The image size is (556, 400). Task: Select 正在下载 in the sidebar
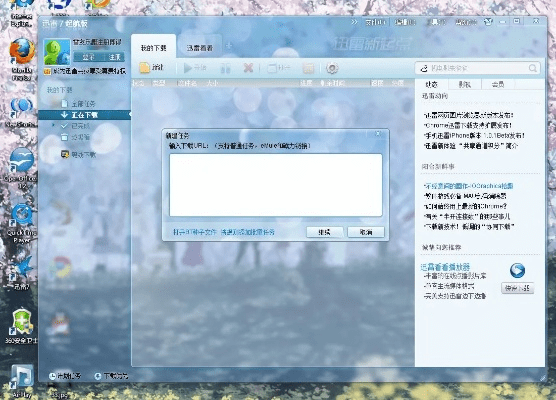(x=84, y=115)
